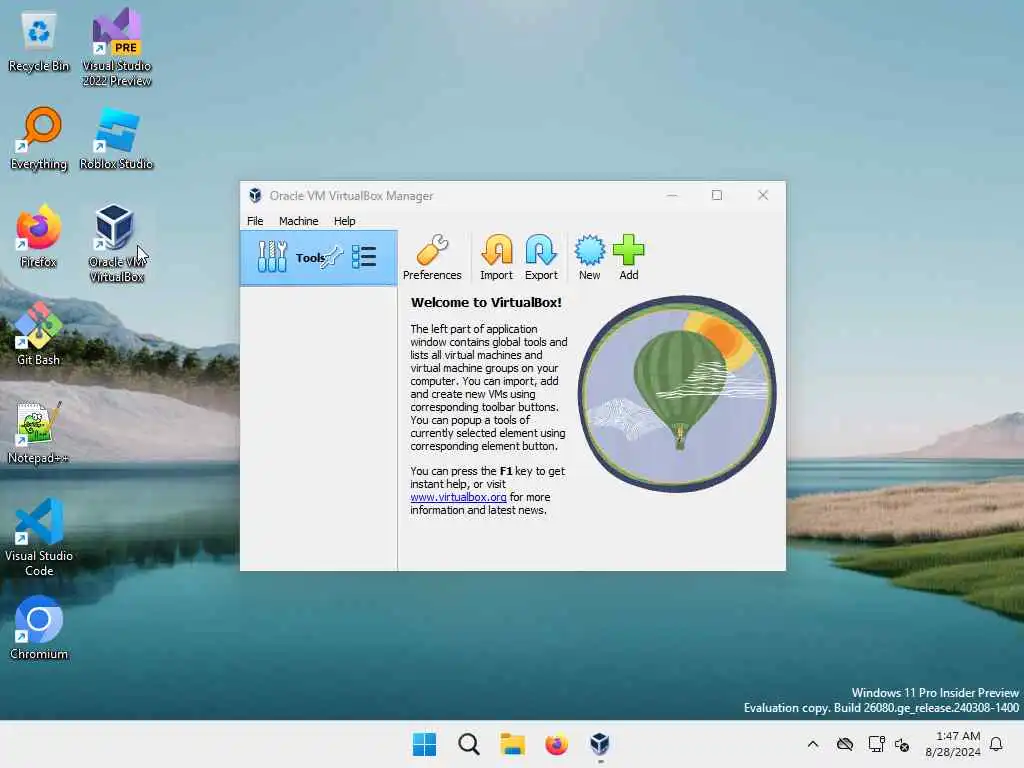Open the clock and date panel
This screenshot has width=1024, height=768.
pos(953,744)
